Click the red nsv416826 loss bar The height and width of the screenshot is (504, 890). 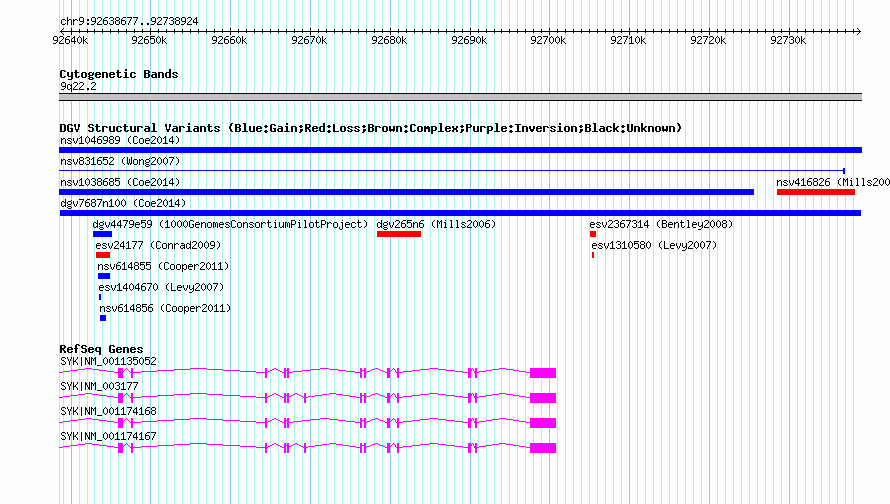tap(816, 192)
